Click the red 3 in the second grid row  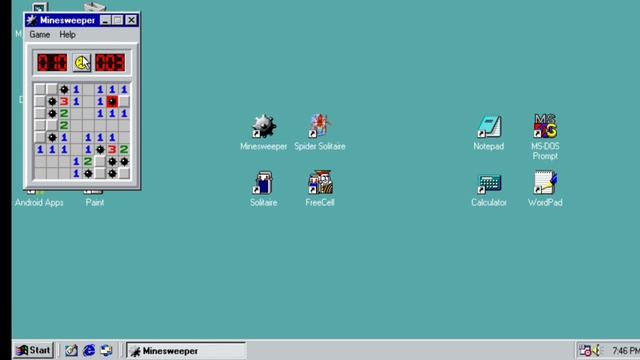pyautogui.click(x=64, y=101)
